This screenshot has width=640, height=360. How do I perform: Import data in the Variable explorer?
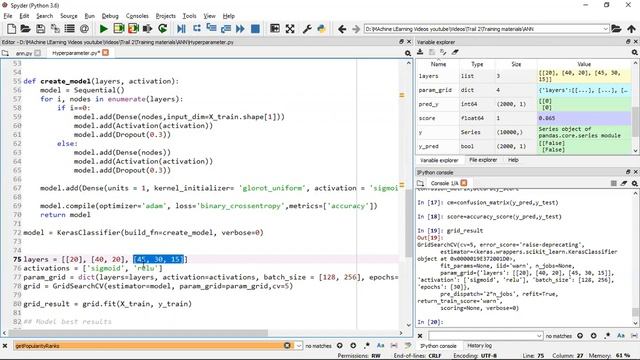pos(420,52)
